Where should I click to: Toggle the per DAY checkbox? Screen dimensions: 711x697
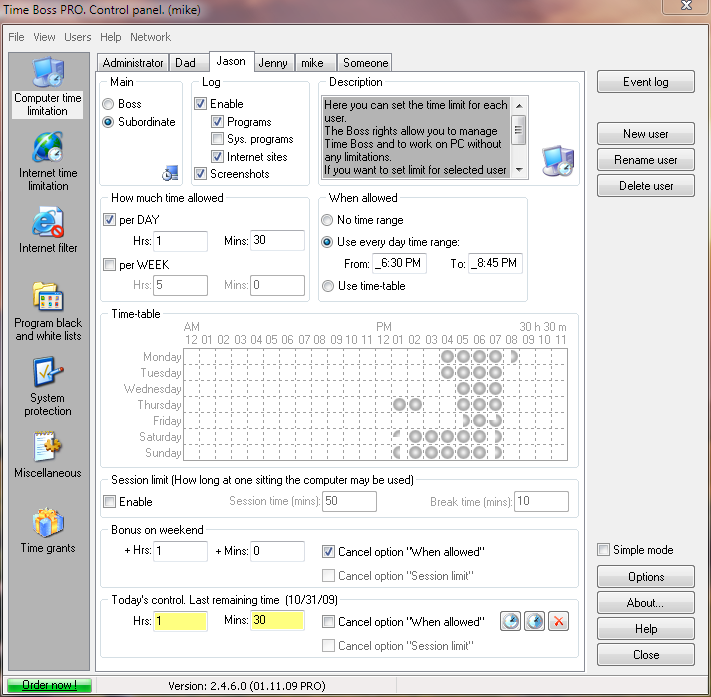[x=109, y=220]
